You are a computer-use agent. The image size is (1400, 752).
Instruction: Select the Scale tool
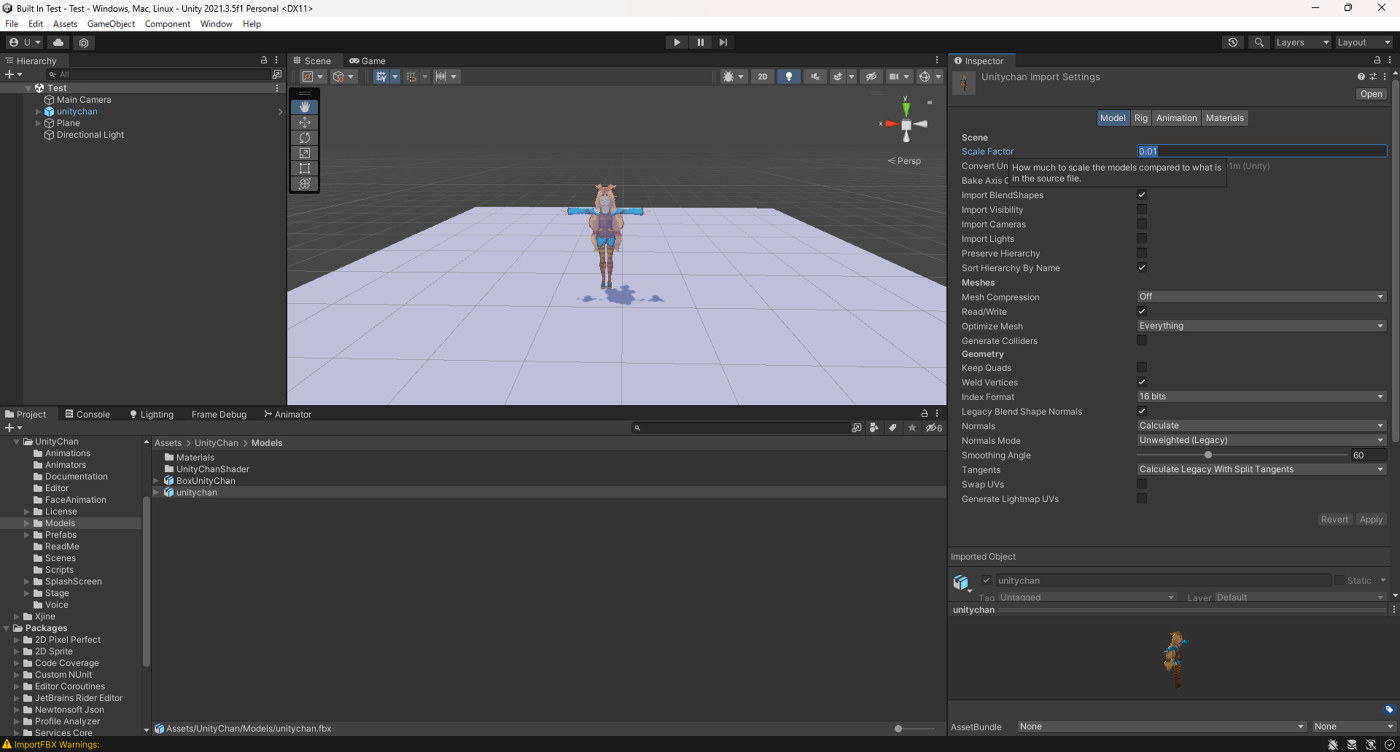tap(305, 153)
